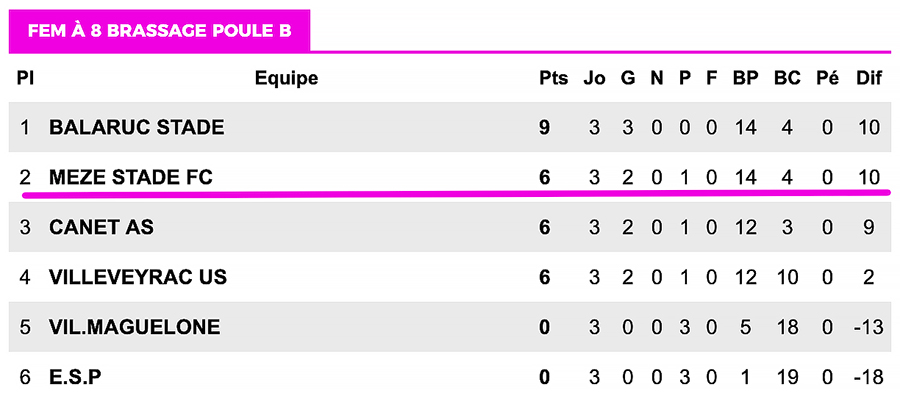
Task: Click the Pé column header
Action: click(x=827, y=78)
